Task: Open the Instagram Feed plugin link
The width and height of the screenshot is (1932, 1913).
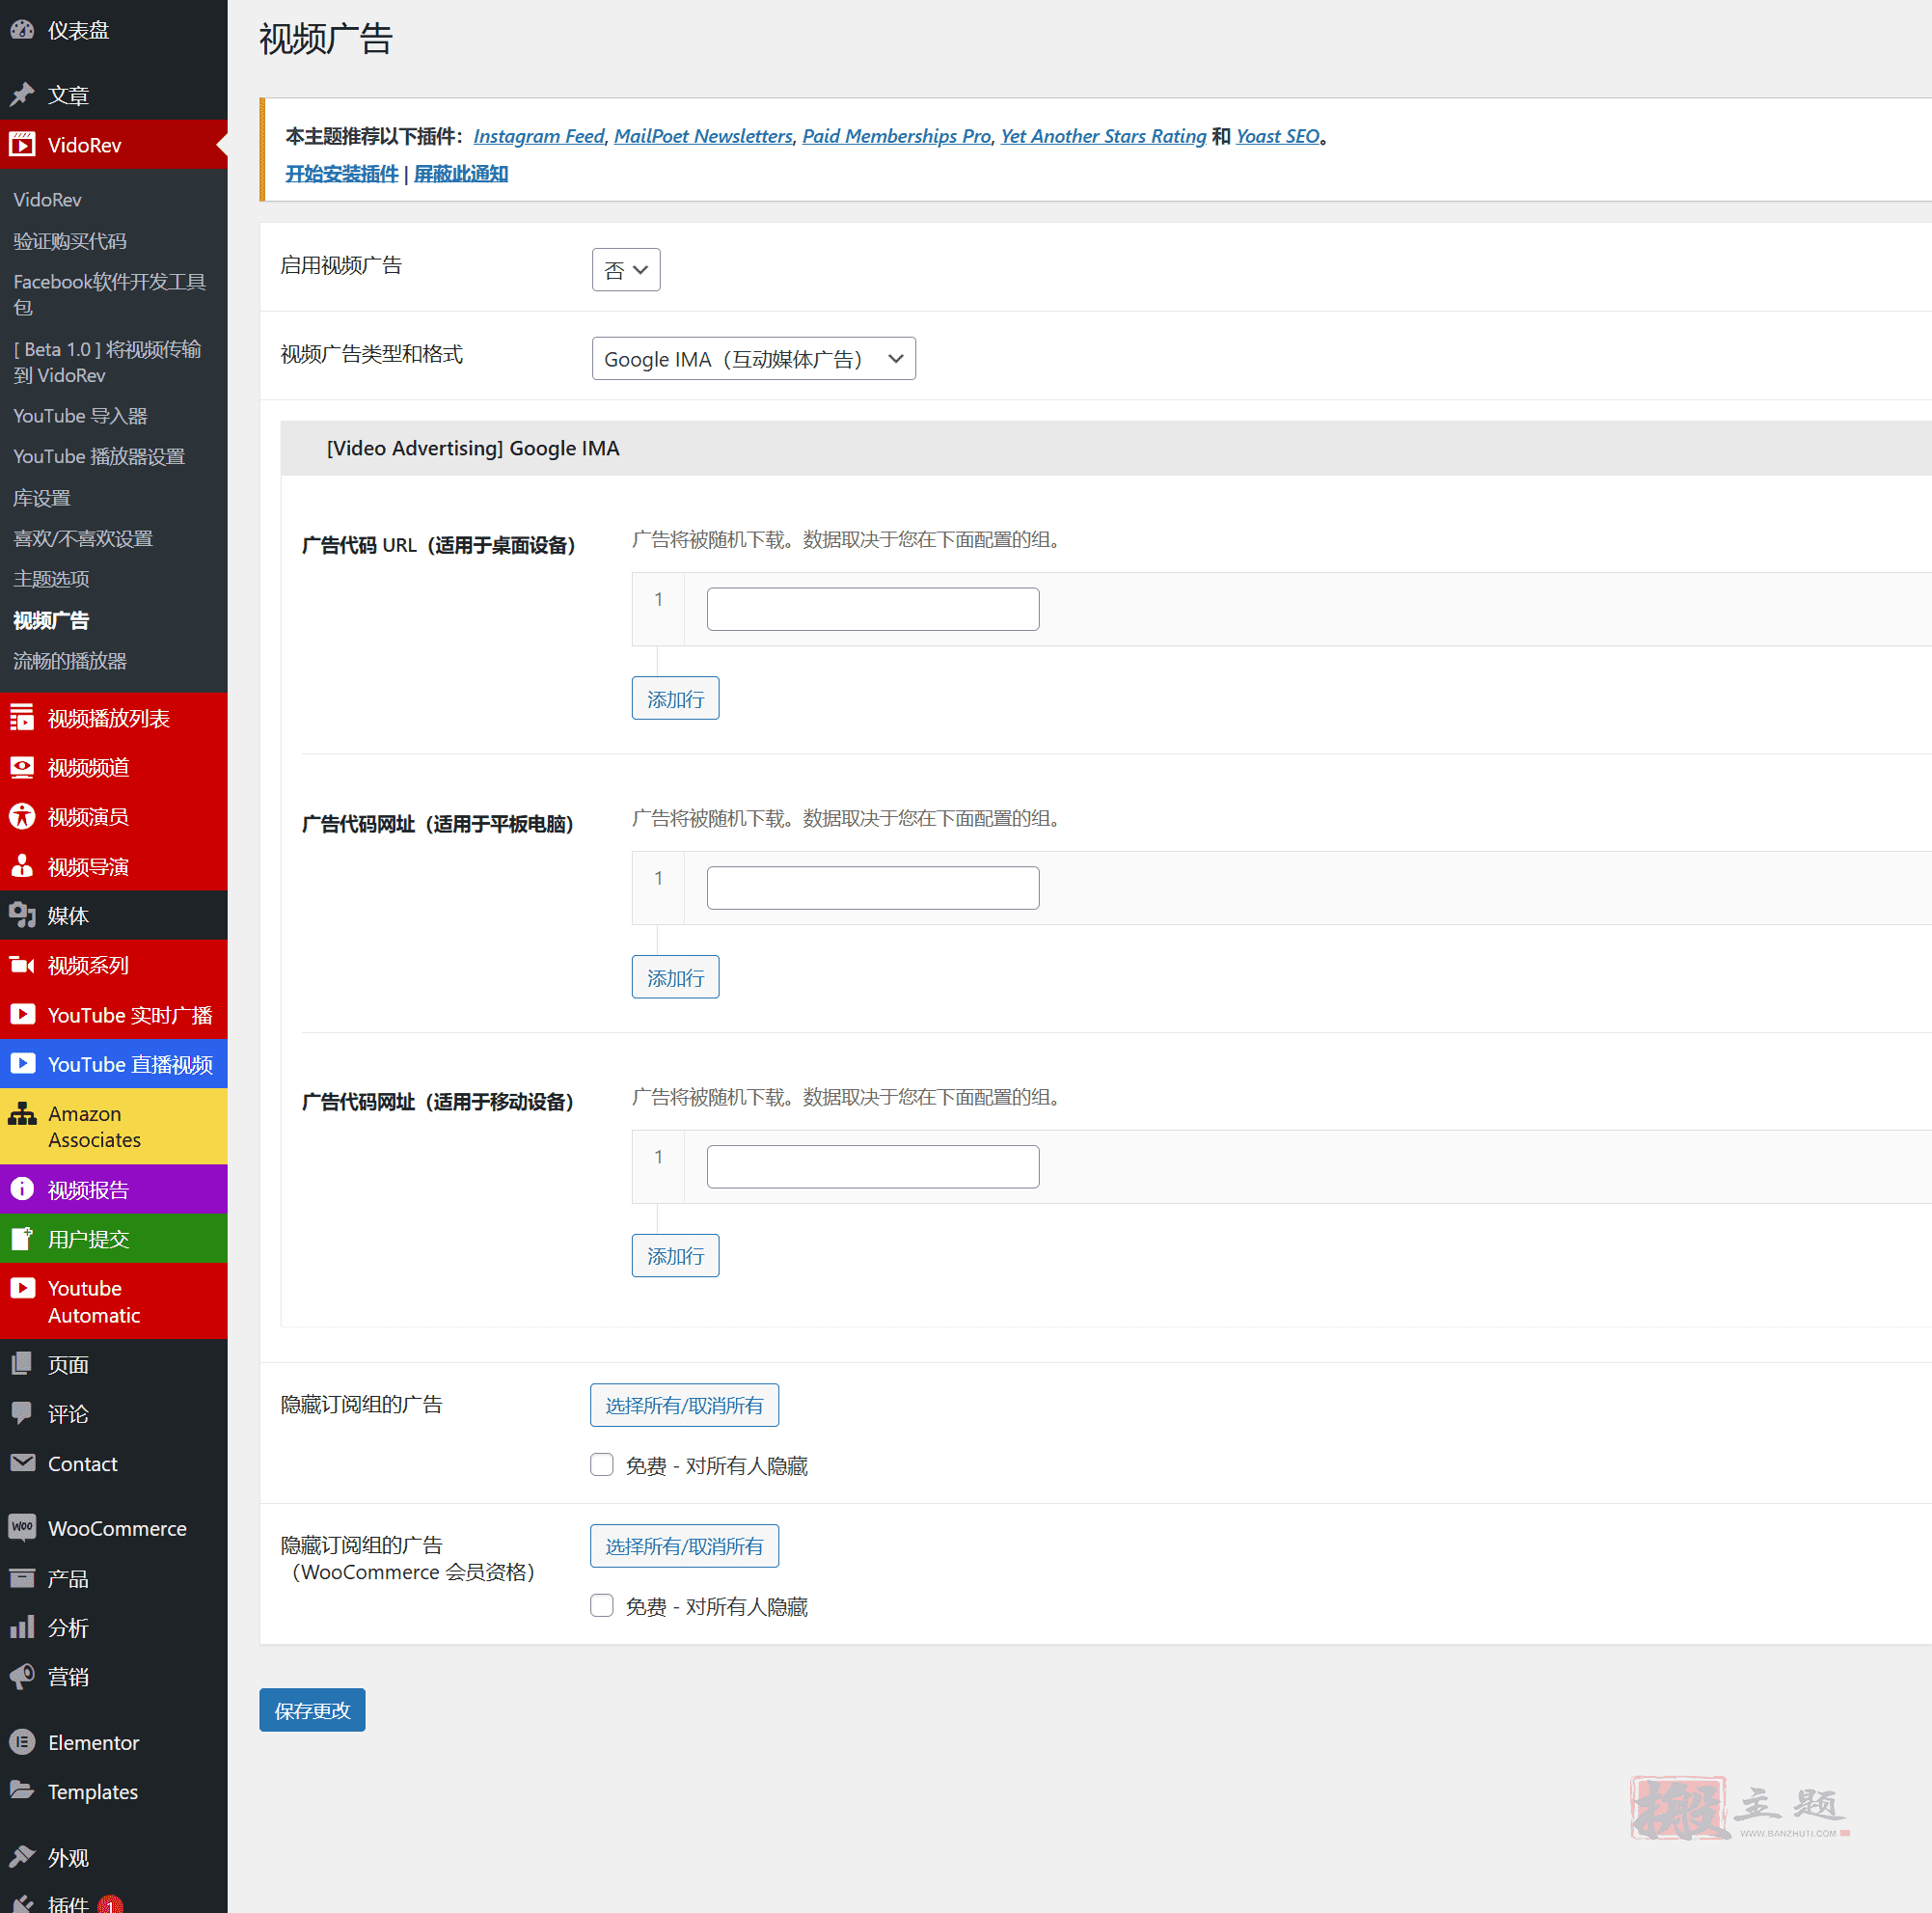Action: [539, 136]
